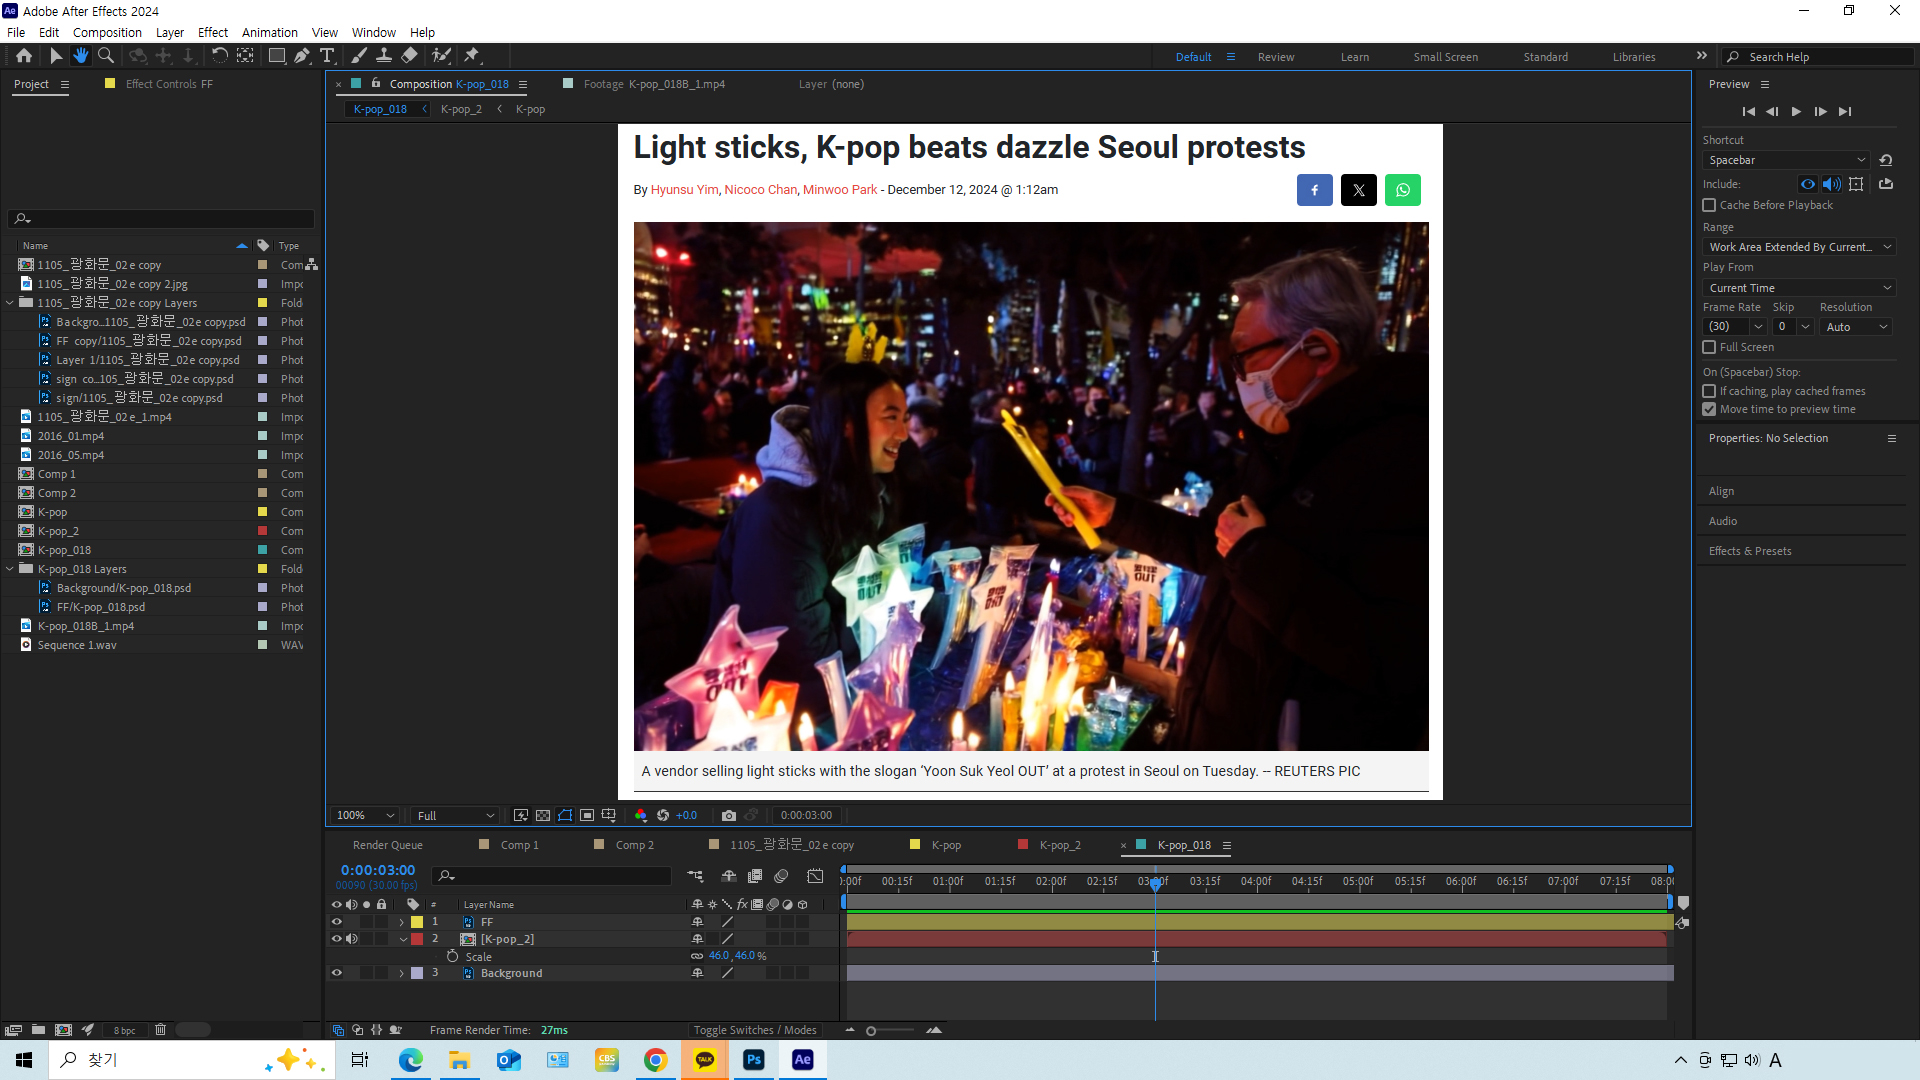
Task: Enable Cache Before Playback checkbox
Action: tap(1709, 205)
